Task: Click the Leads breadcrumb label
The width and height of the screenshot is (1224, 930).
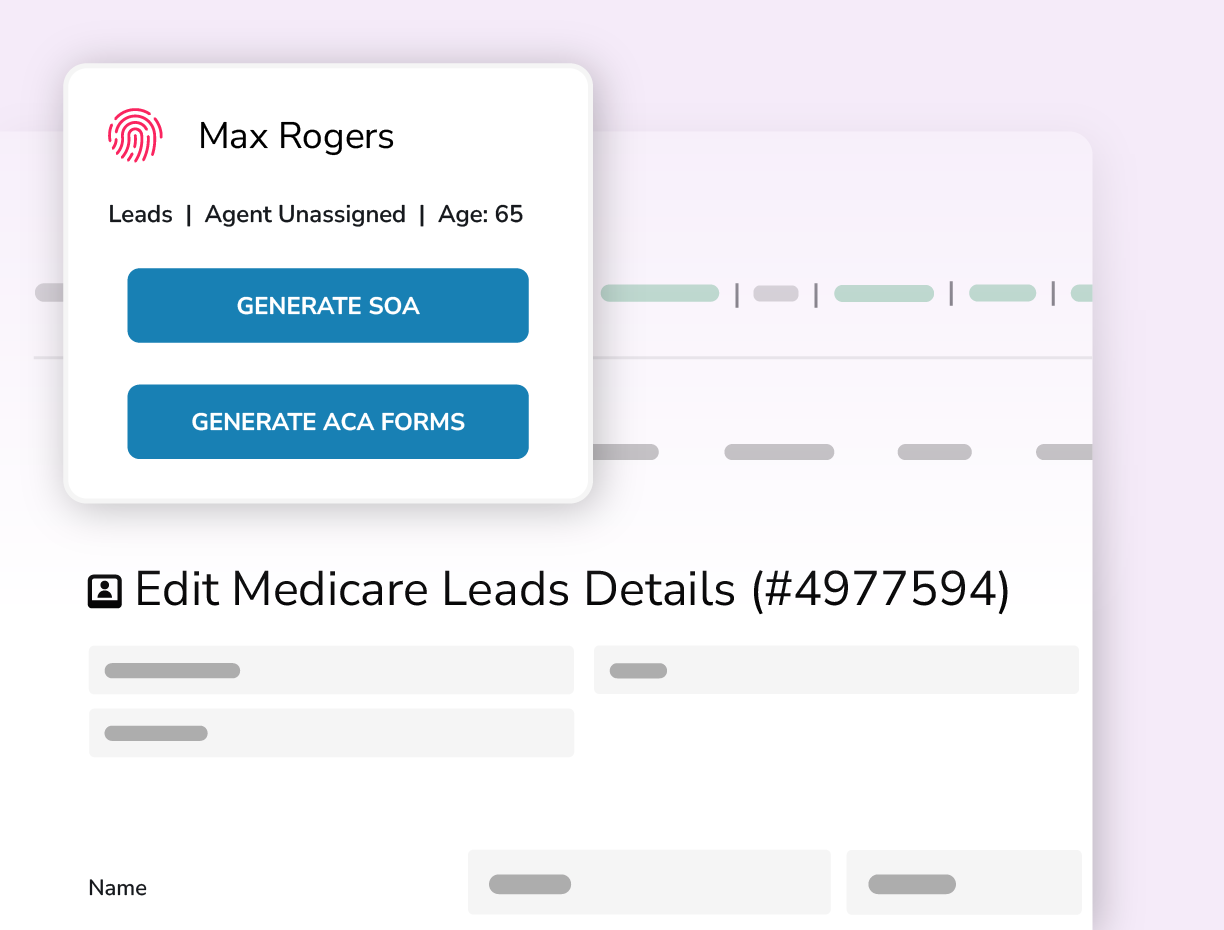Action: pos(140,214)
